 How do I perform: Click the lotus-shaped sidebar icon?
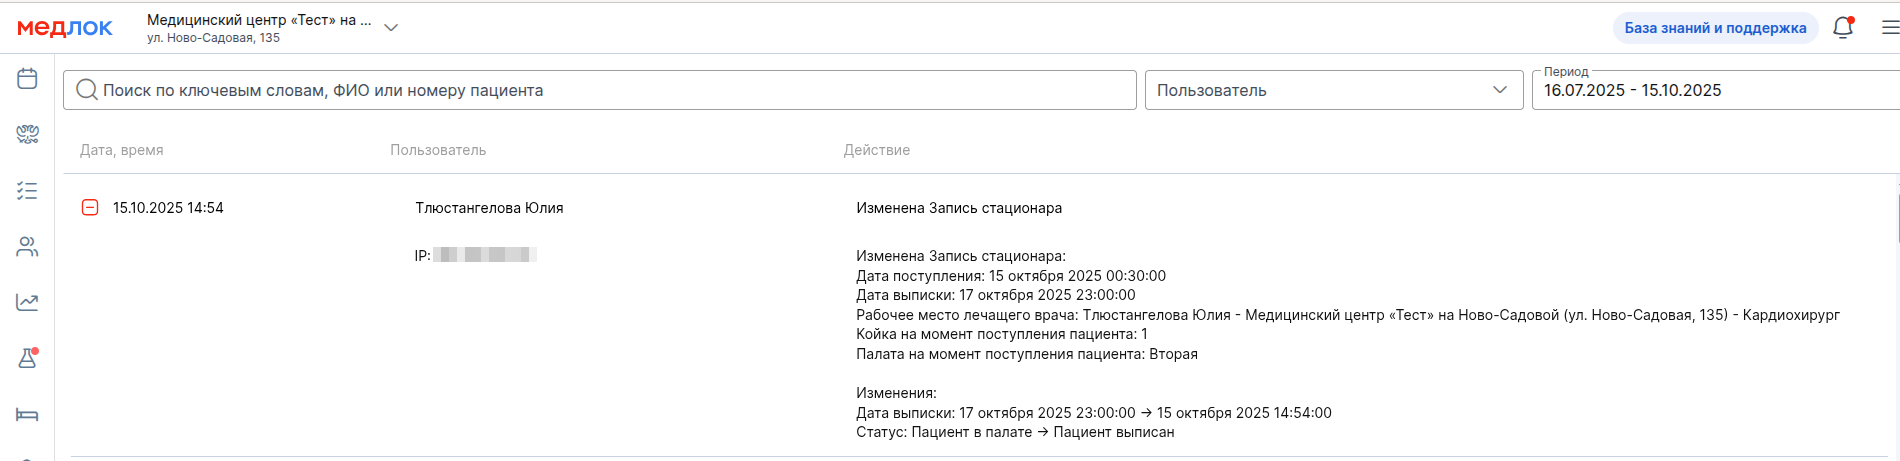pyautogui.click(x=27, y=134)
